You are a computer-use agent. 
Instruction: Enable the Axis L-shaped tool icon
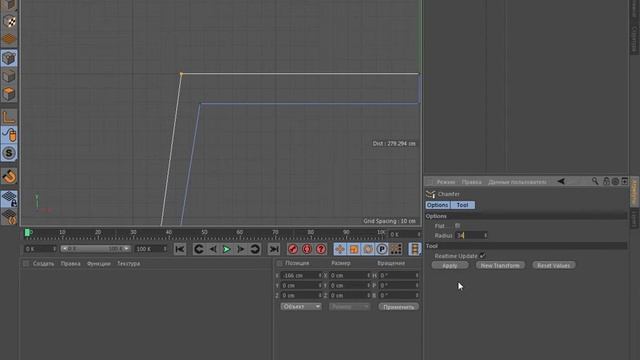(x=9, y=117)
